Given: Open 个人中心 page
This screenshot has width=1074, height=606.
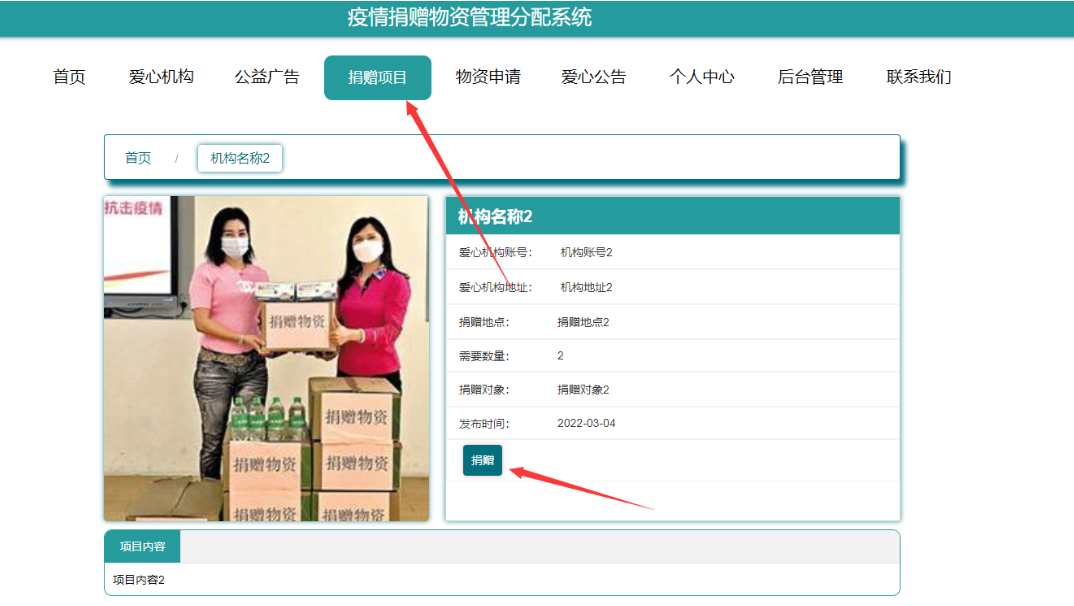Looking at the screenshot, I should [x=702, y=77].
